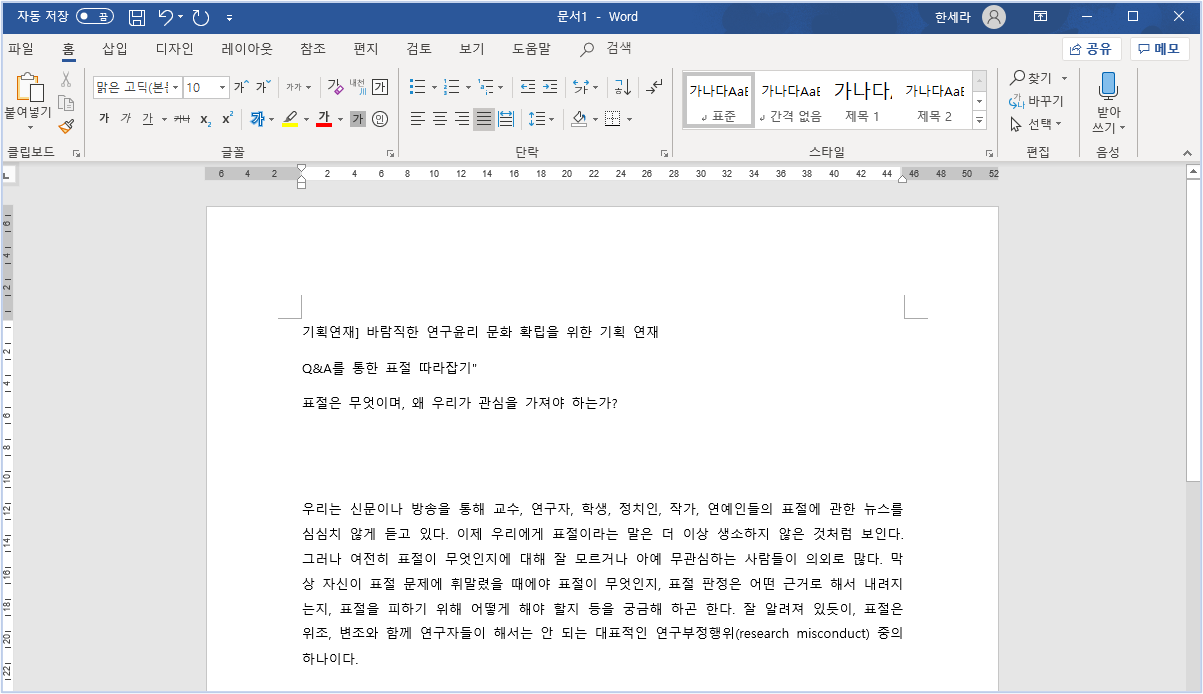Click the enclosed character (인) icon
This screenshot has height=694, width=1203.
[380, 119]
